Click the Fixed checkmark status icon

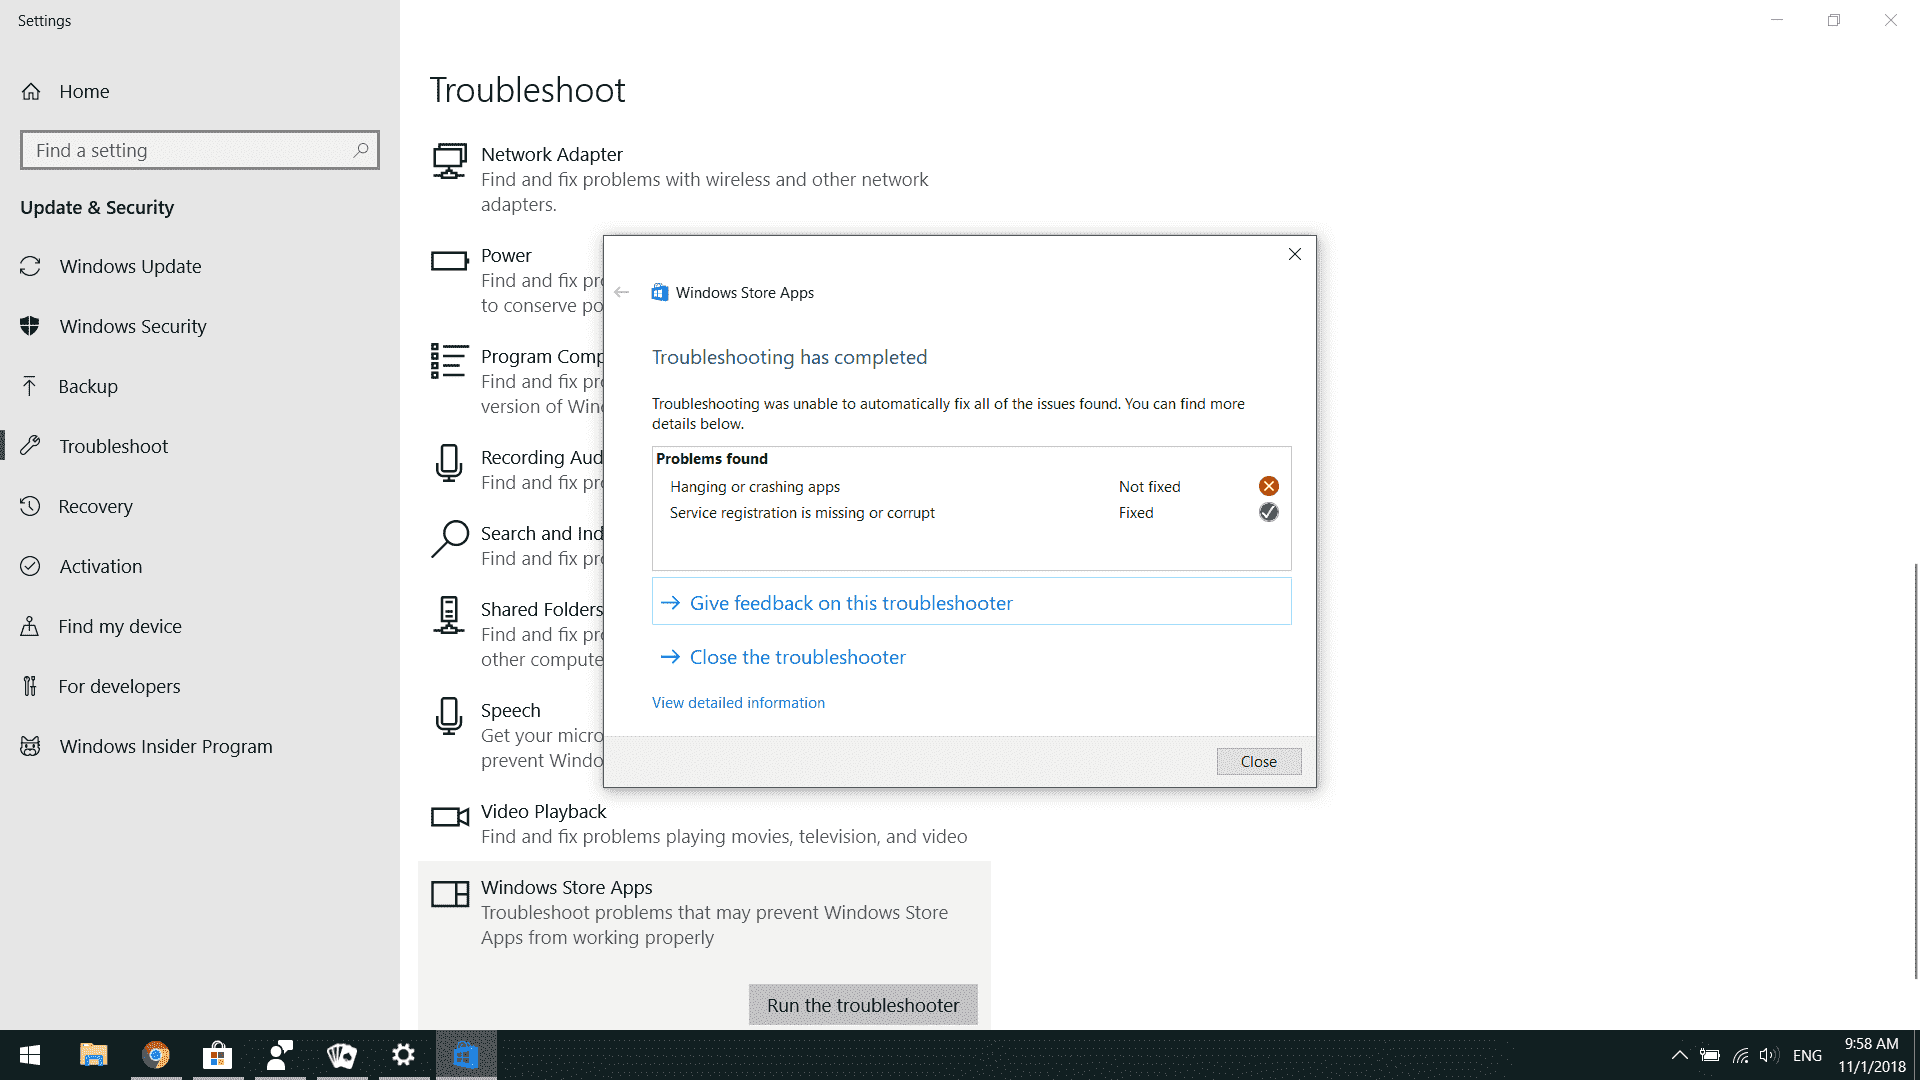click(x=1268, y=512)
